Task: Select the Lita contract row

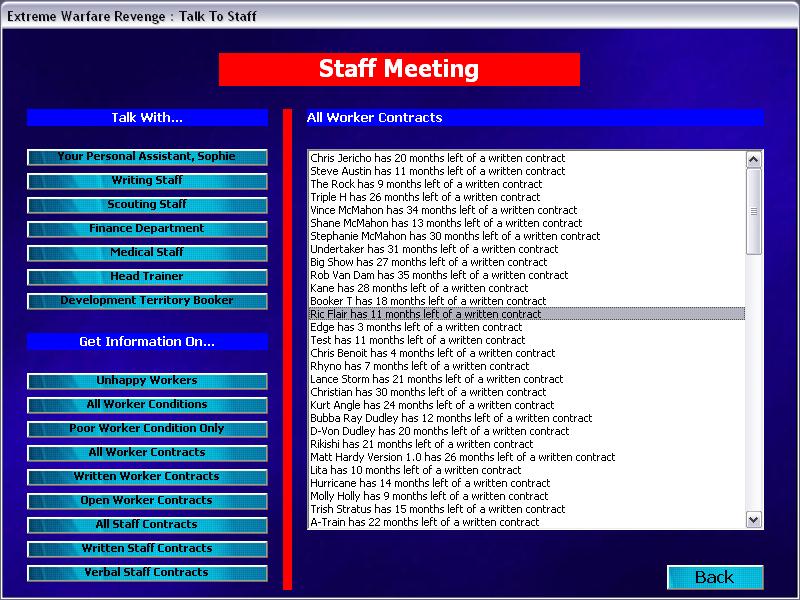Action: click(x=527, y=470)
